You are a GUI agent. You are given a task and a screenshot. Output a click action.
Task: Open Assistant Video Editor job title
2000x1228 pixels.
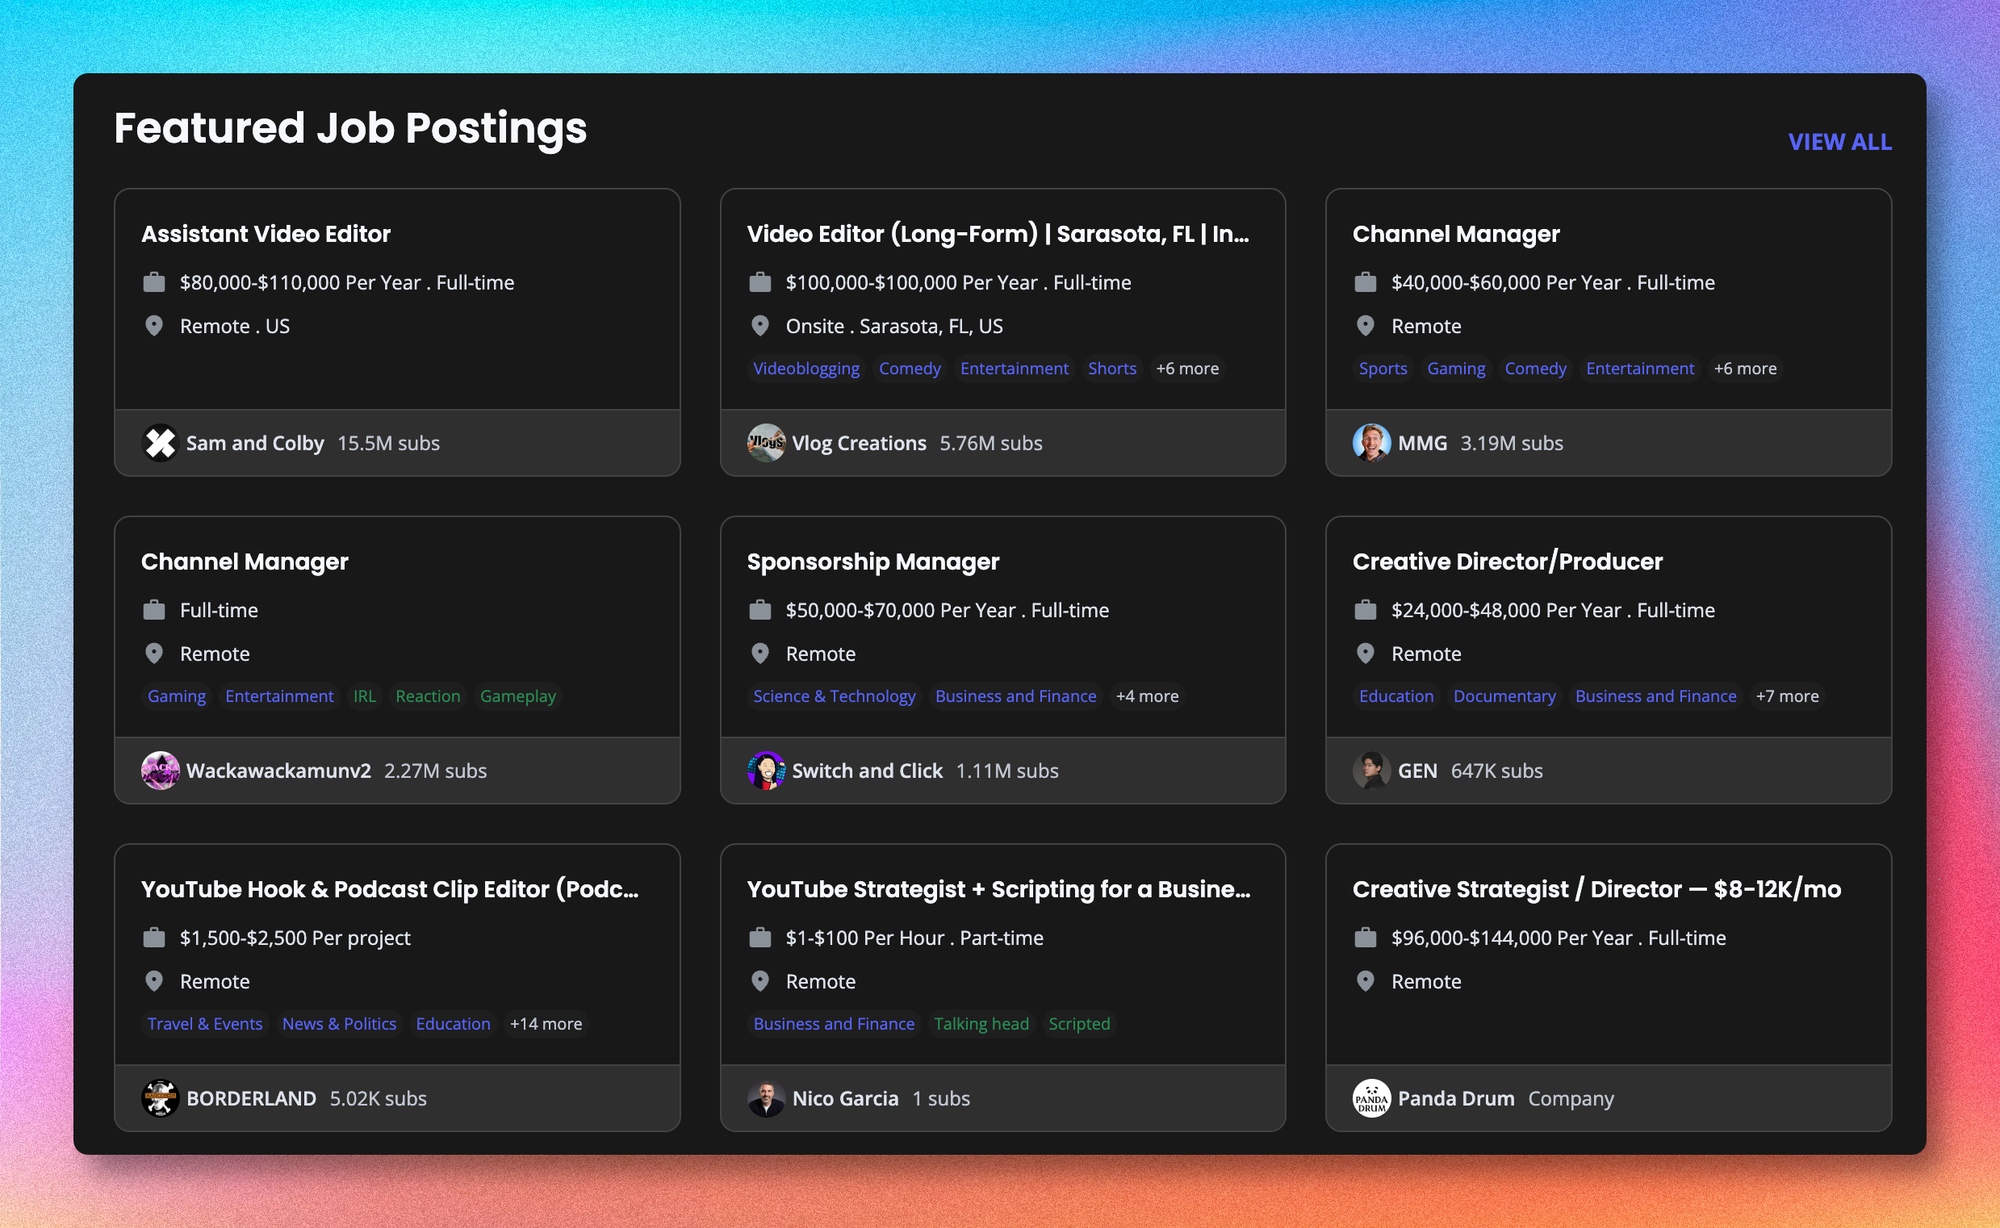(x=266, y=234)
